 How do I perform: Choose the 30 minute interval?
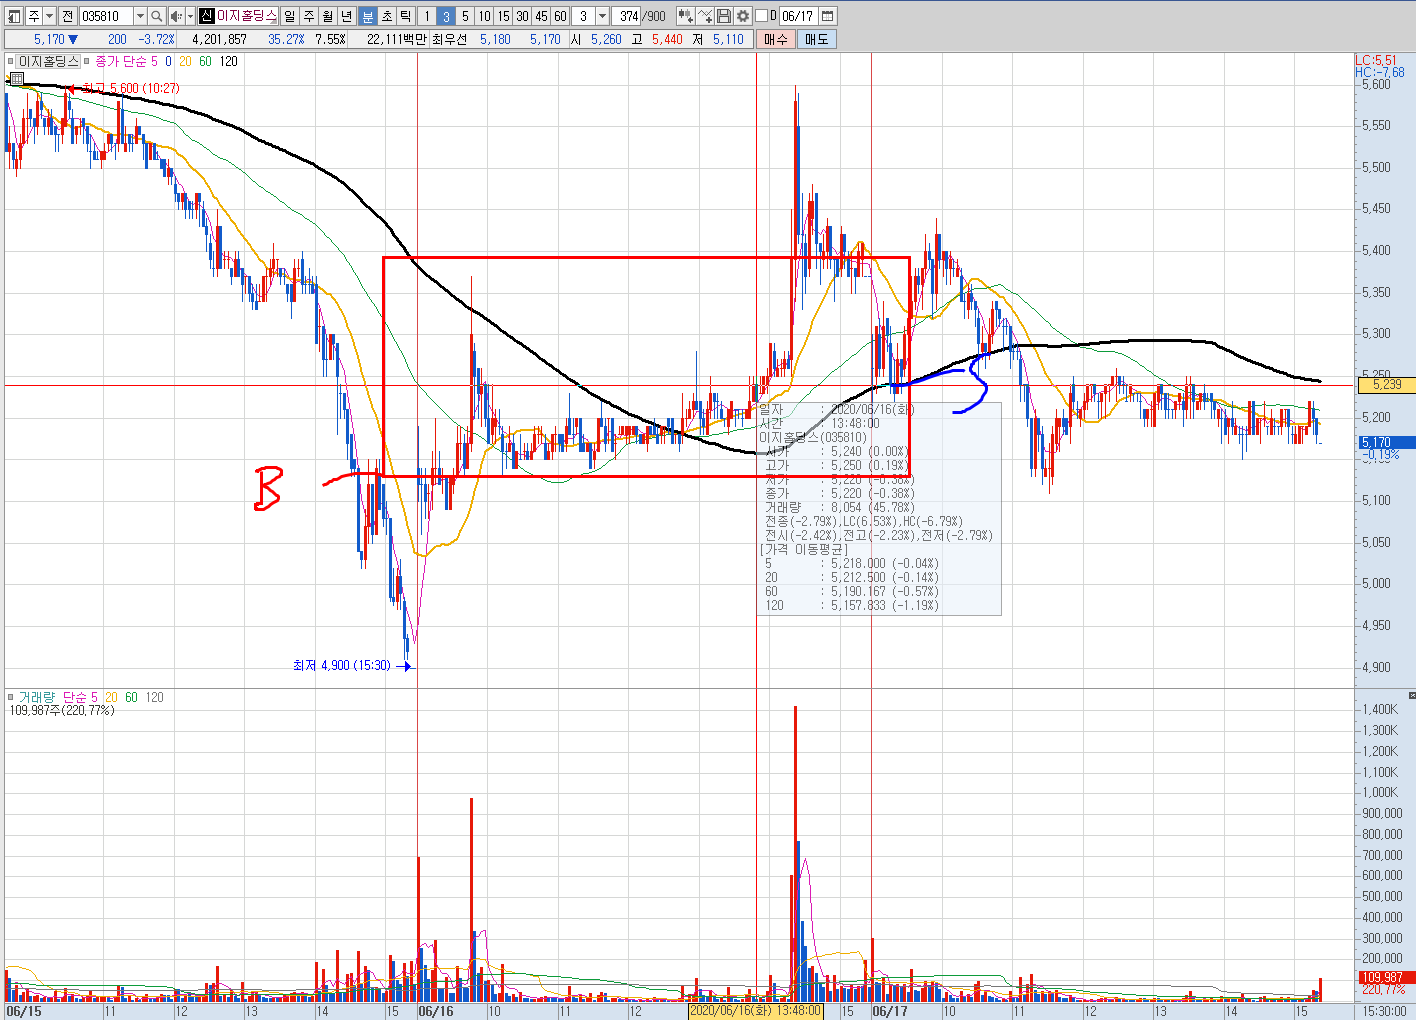click(522, 16)
